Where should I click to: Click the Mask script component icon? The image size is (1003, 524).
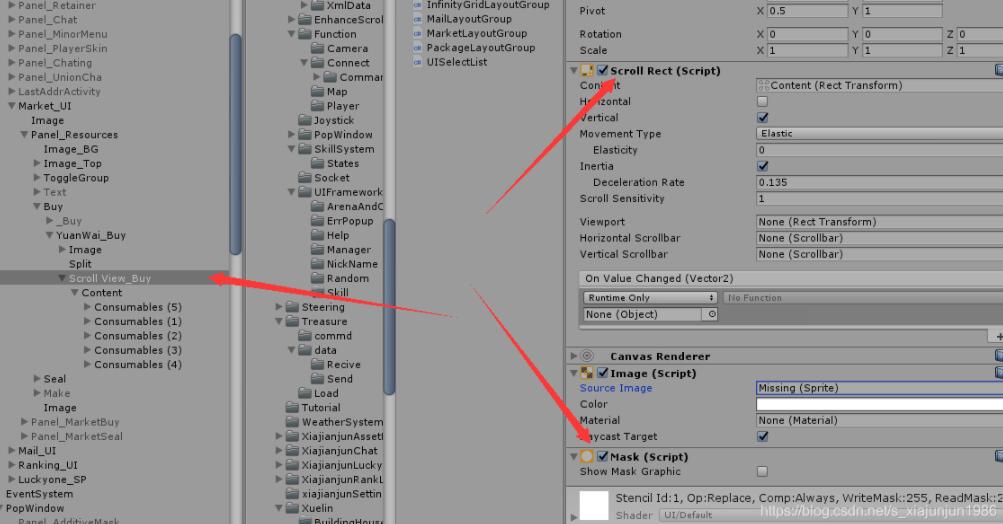pyautogui.click(x=587, y=456)
